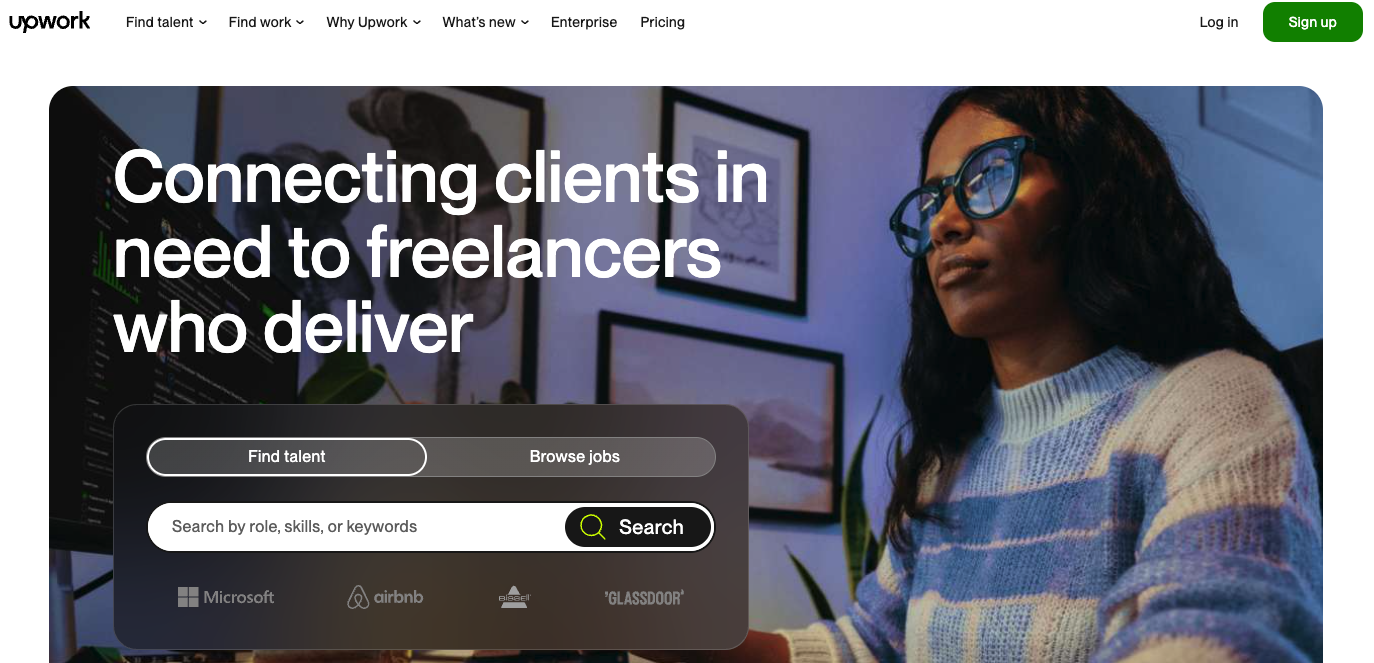Expand the Find talent dropdown menu

click(166, 22)
